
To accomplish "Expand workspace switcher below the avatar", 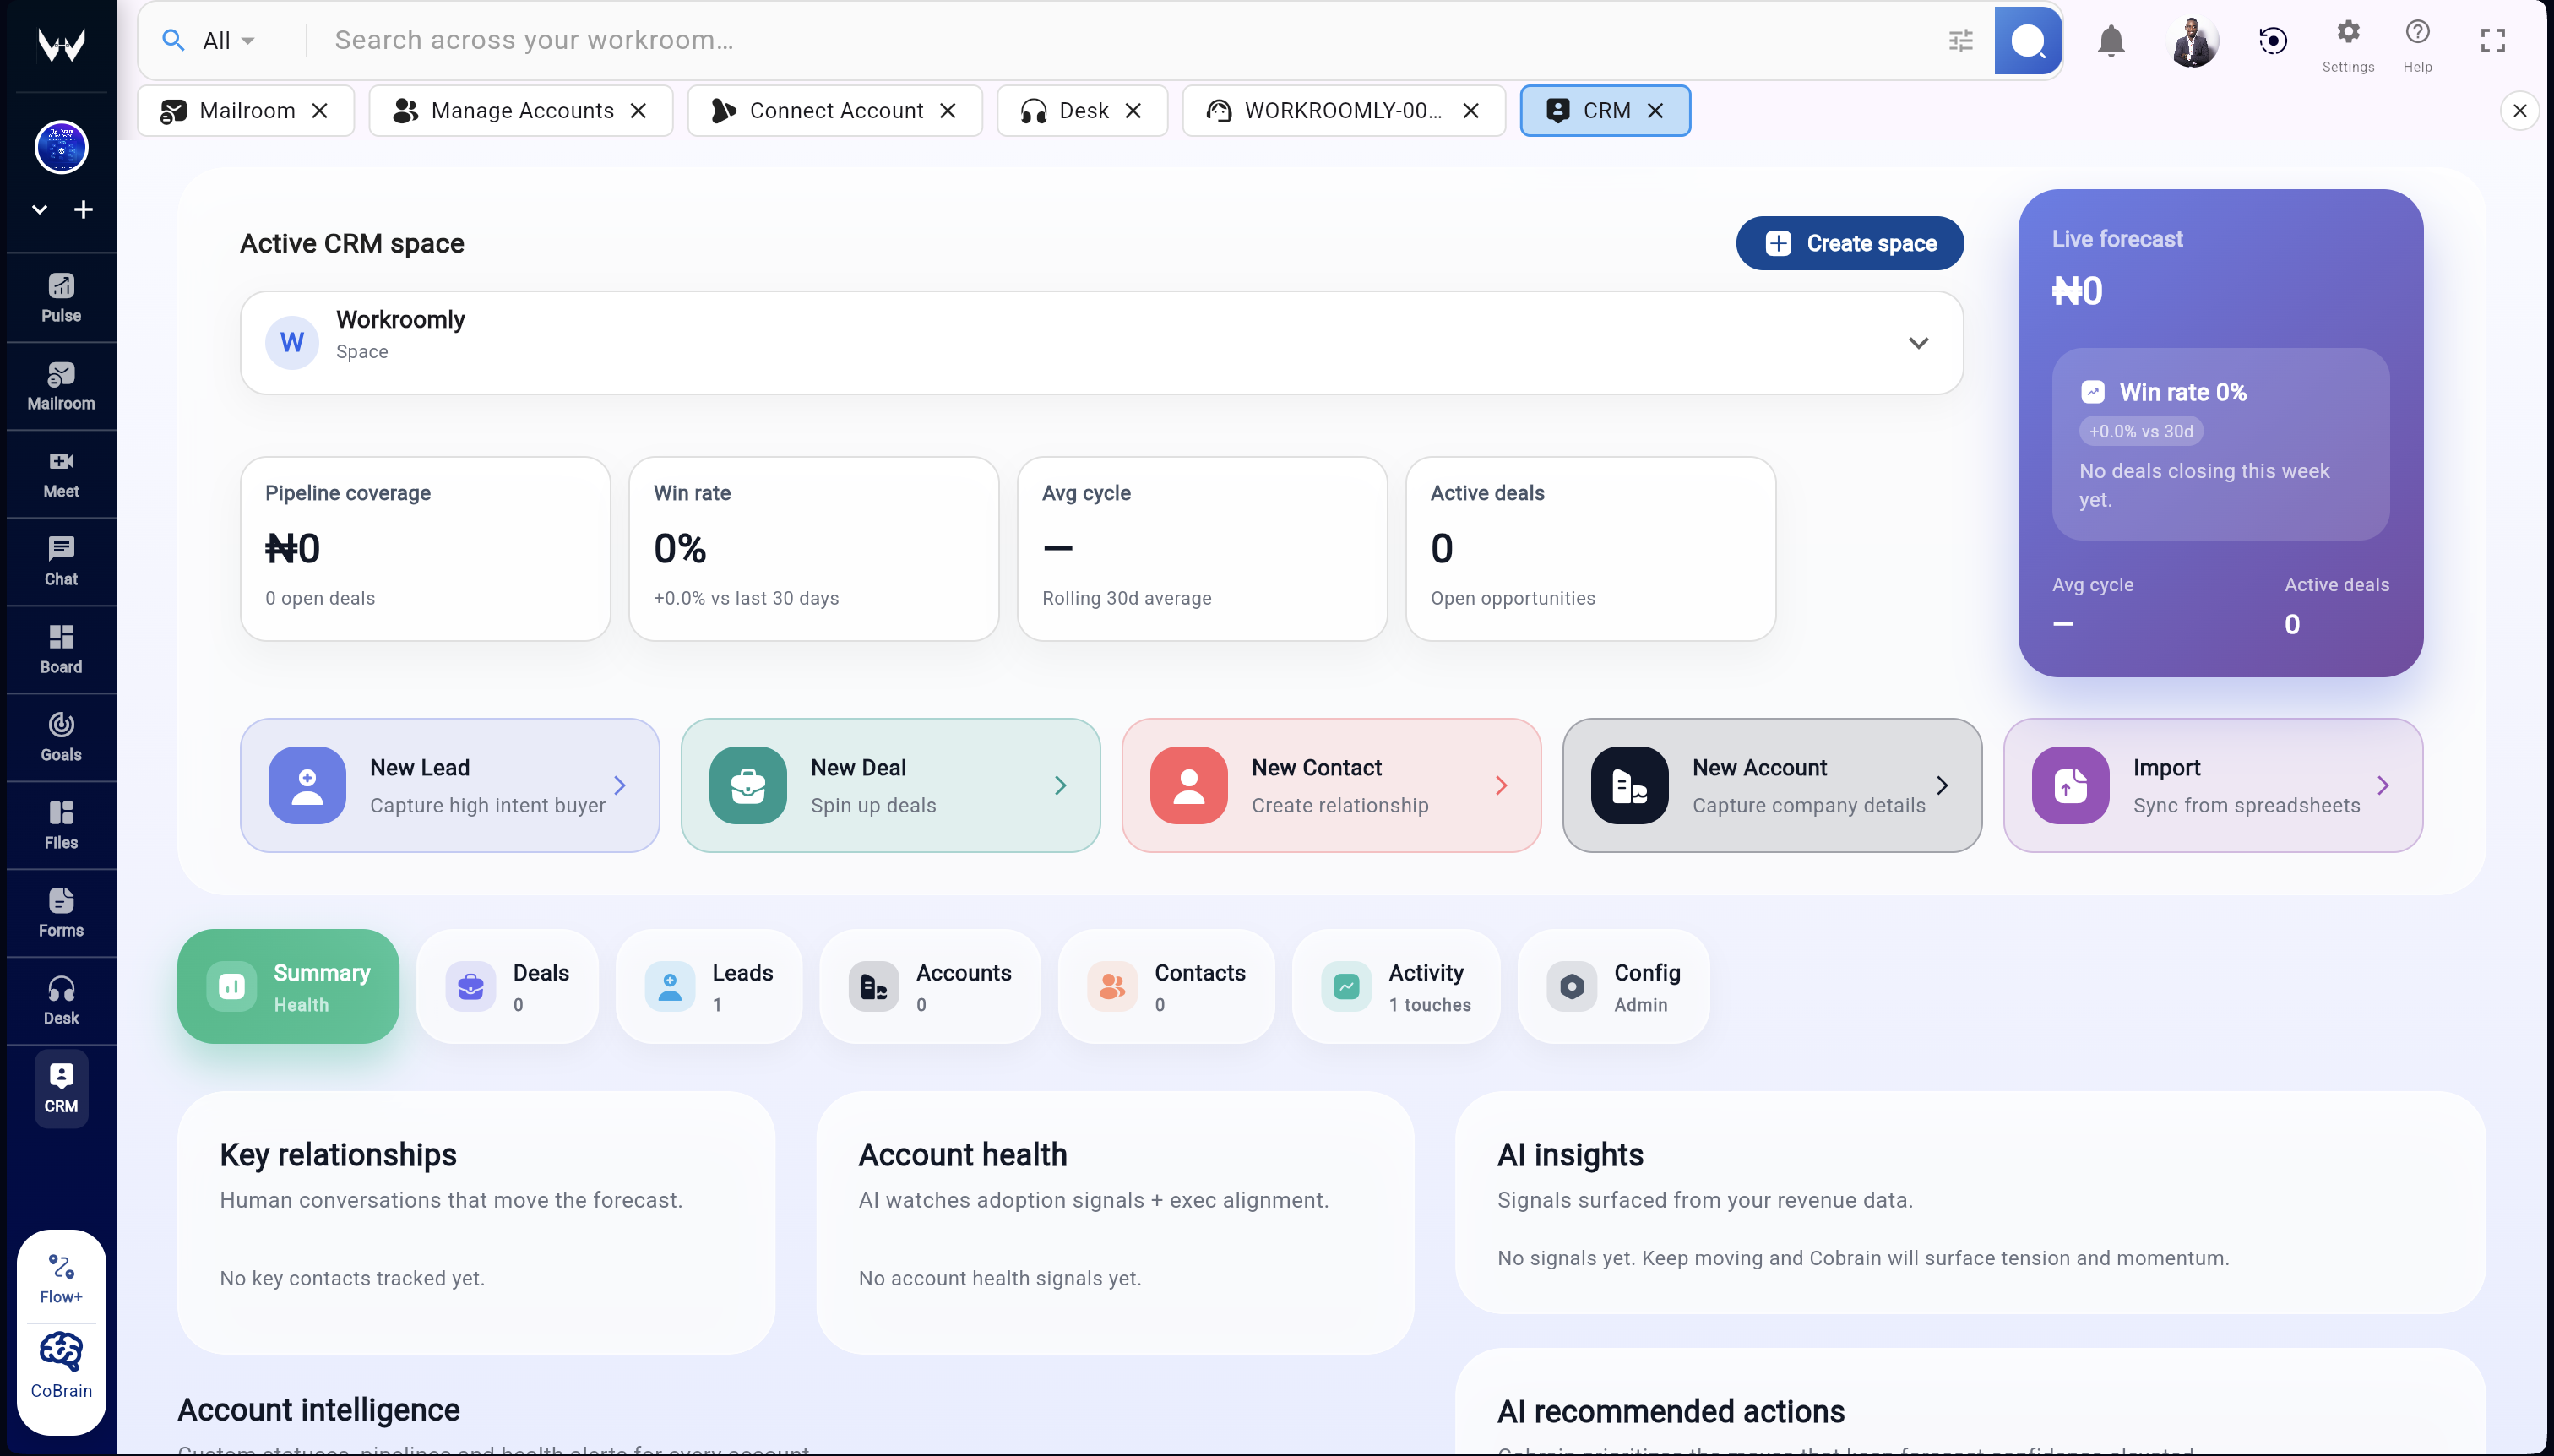I will click(39, 209).
